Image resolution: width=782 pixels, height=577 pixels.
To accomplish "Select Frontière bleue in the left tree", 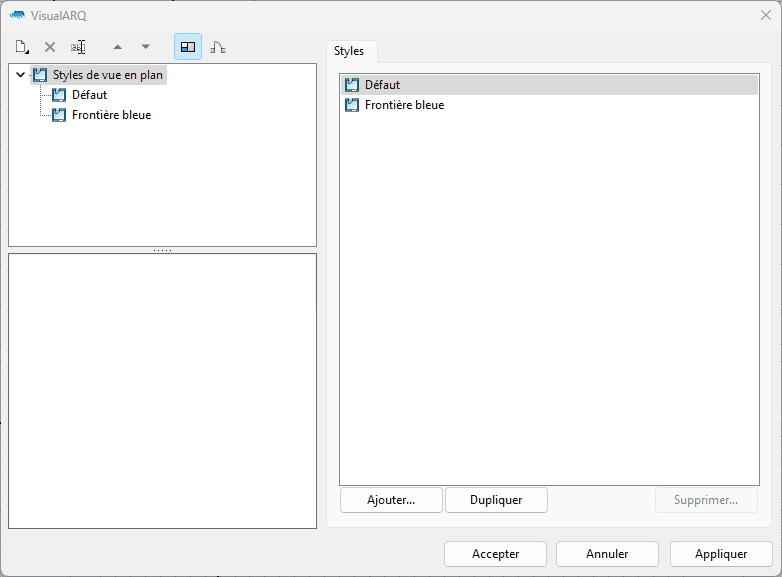I will (111, 115).
